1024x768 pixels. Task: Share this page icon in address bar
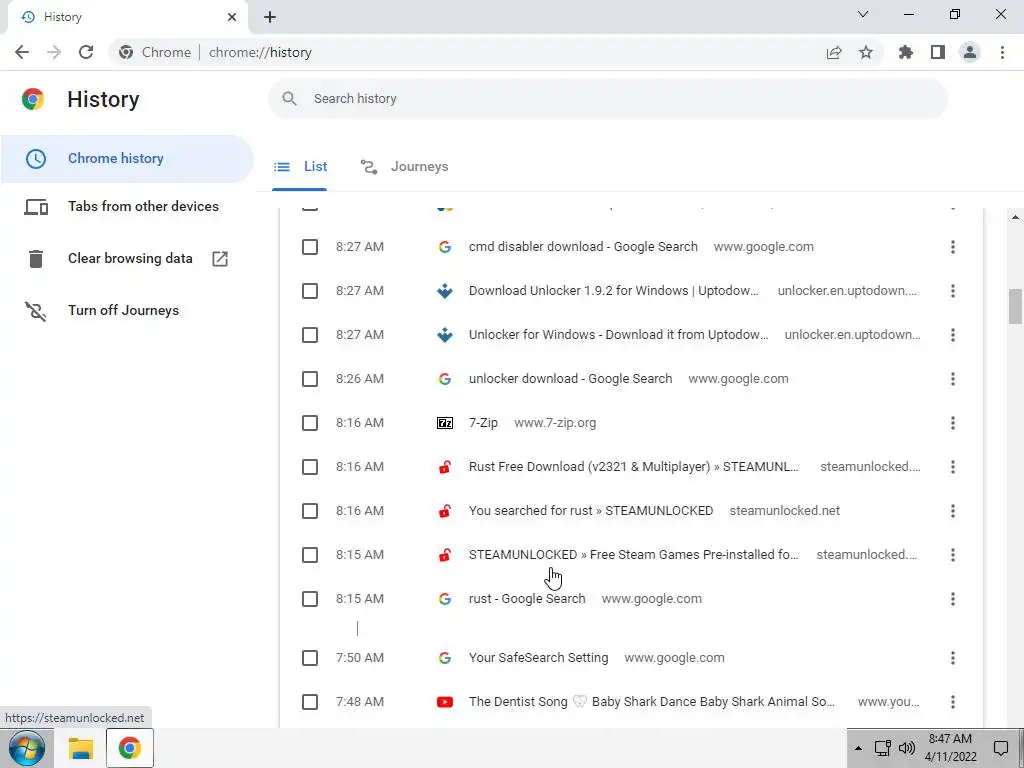(x=834, y=52)
